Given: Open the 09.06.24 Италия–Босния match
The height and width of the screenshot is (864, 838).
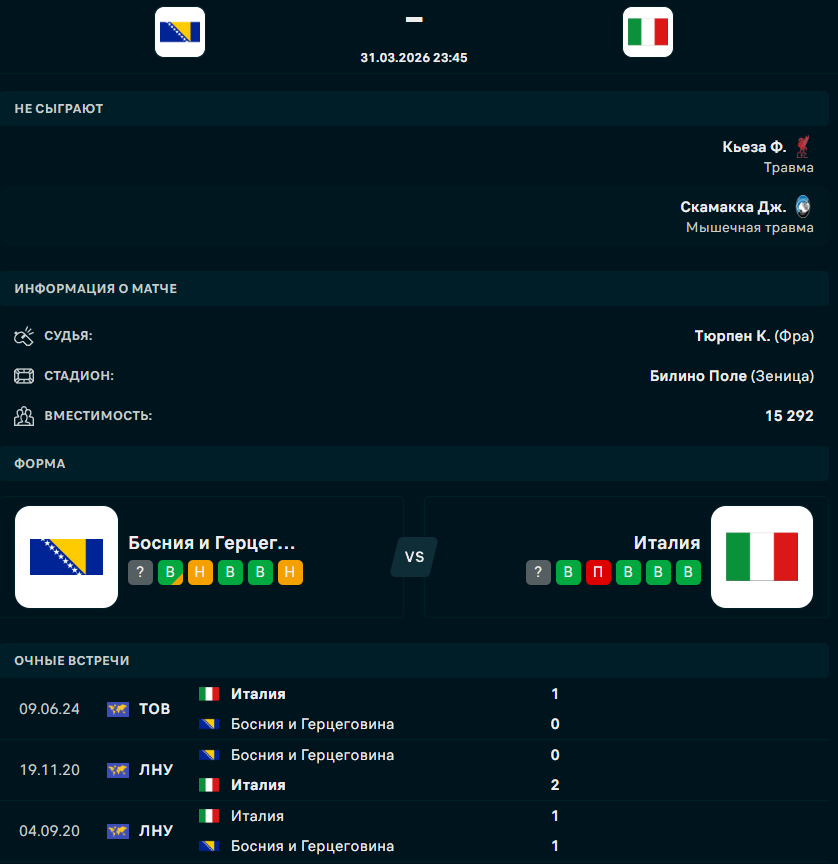Looking at the screenshot, I should (380, 709).
